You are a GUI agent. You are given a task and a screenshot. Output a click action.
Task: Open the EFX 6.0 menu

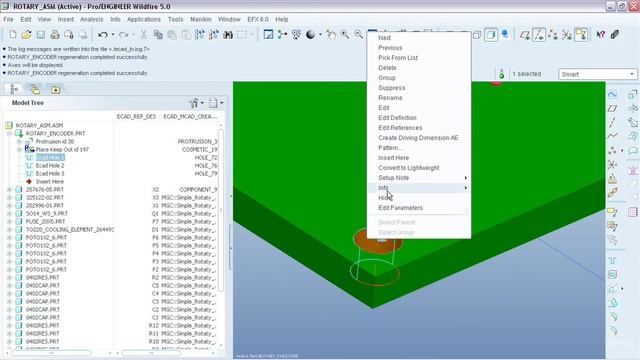[258, 19]
